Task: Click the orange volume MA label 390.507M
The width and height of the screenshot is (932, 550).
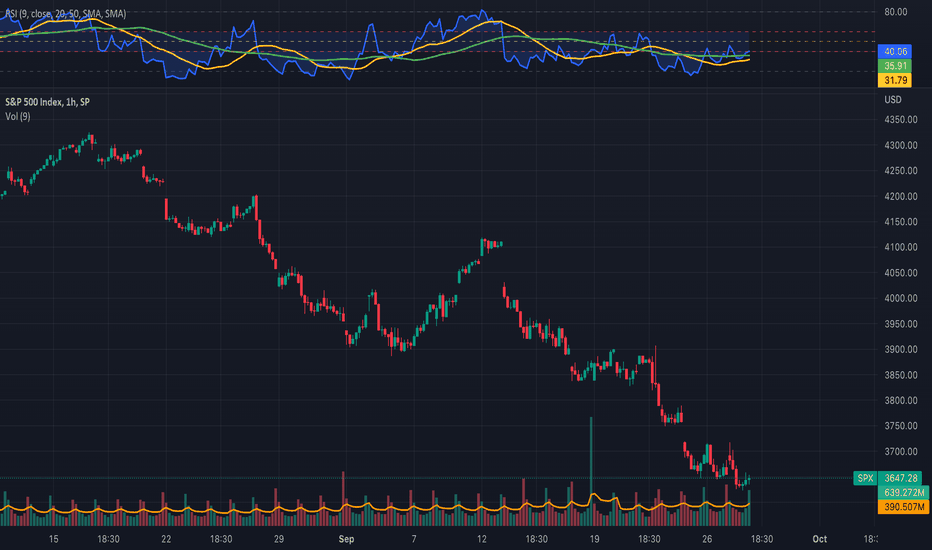Action: (903, 507)
